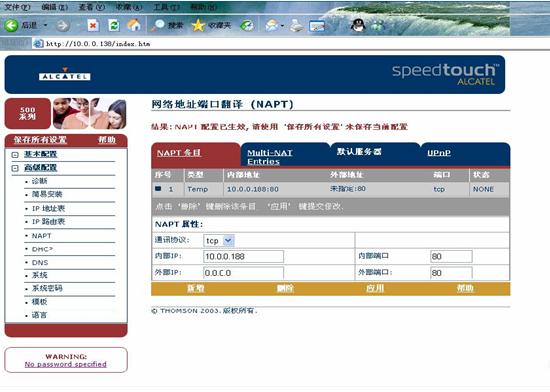Click the browser Back arrow icon
550x392 pixels.
pyautogui.click(x=11, y=25)
